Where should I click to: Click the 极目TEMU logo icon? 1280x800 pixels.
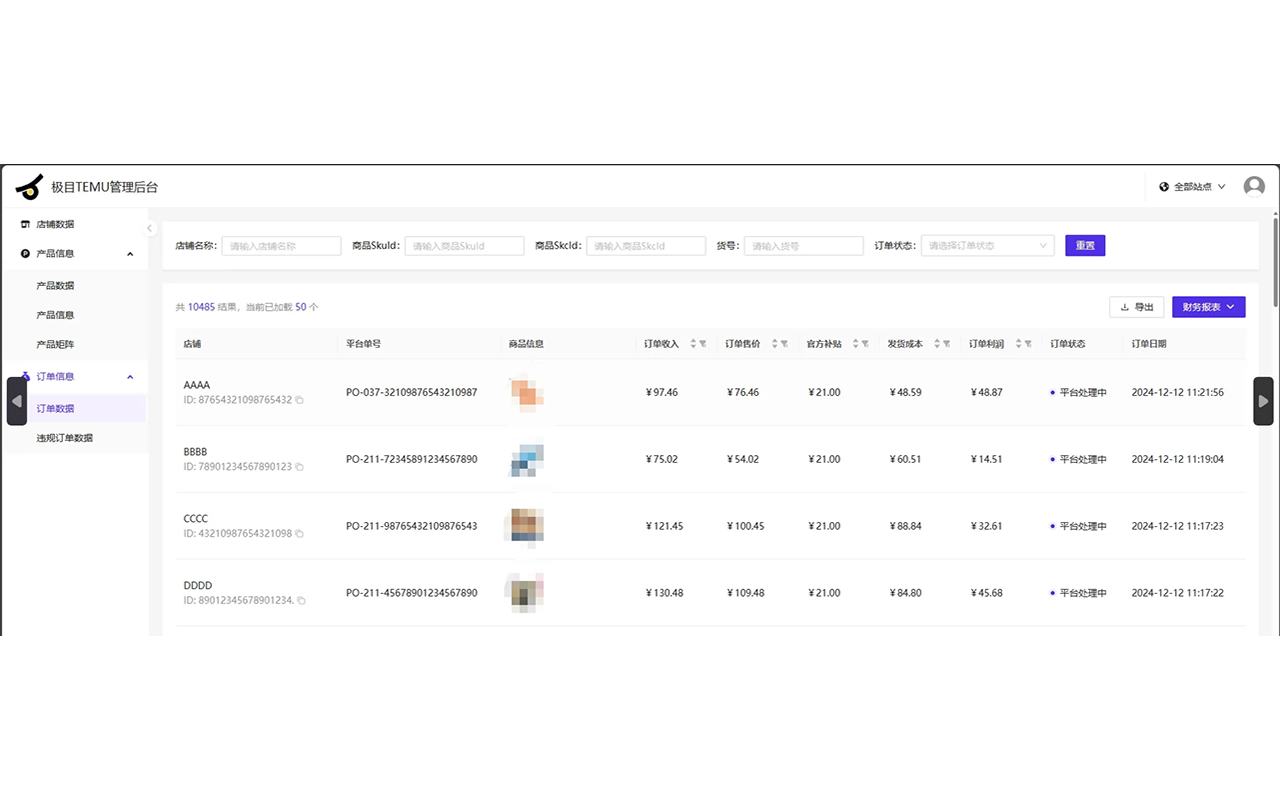click(x=30, y=186)
